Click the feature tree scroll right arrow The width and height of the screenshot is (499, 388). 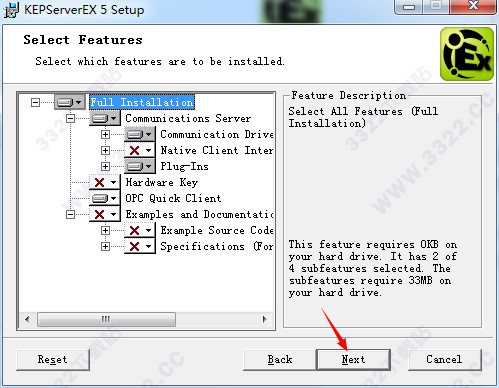click(265, 319)
